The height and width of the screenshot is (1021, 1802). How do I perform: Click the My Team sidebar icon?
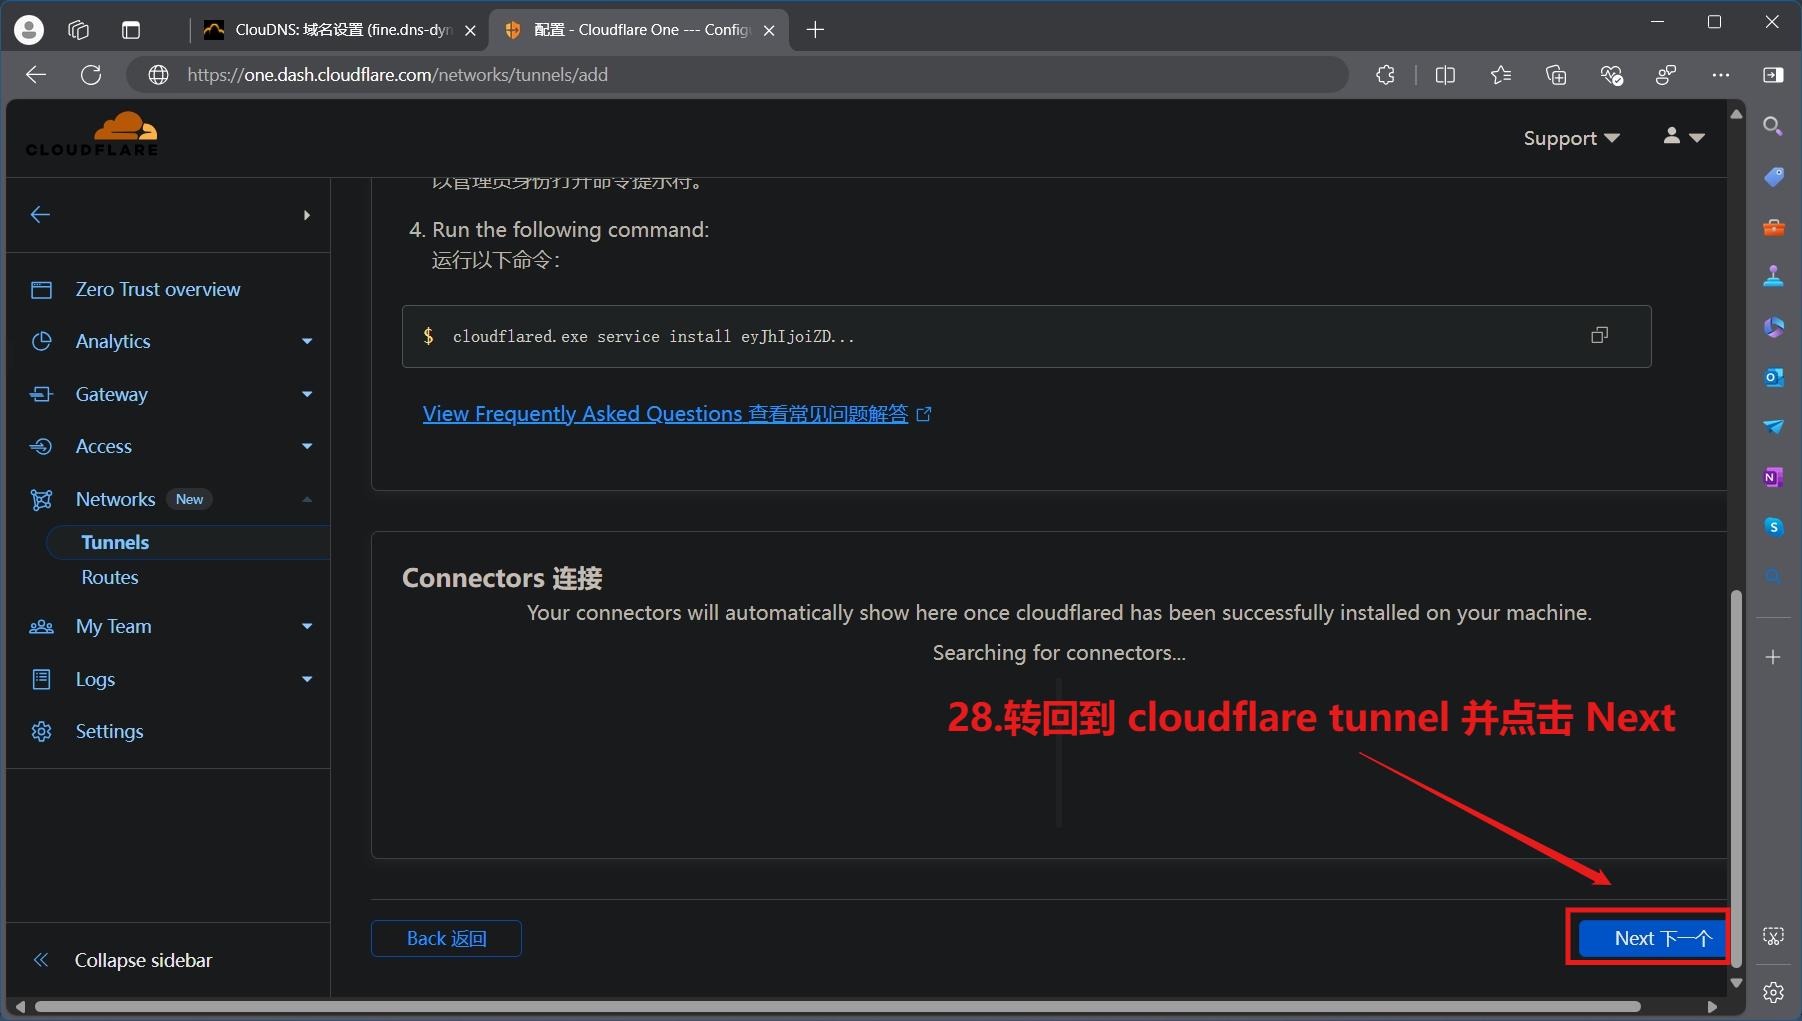(x=41, y=627)
